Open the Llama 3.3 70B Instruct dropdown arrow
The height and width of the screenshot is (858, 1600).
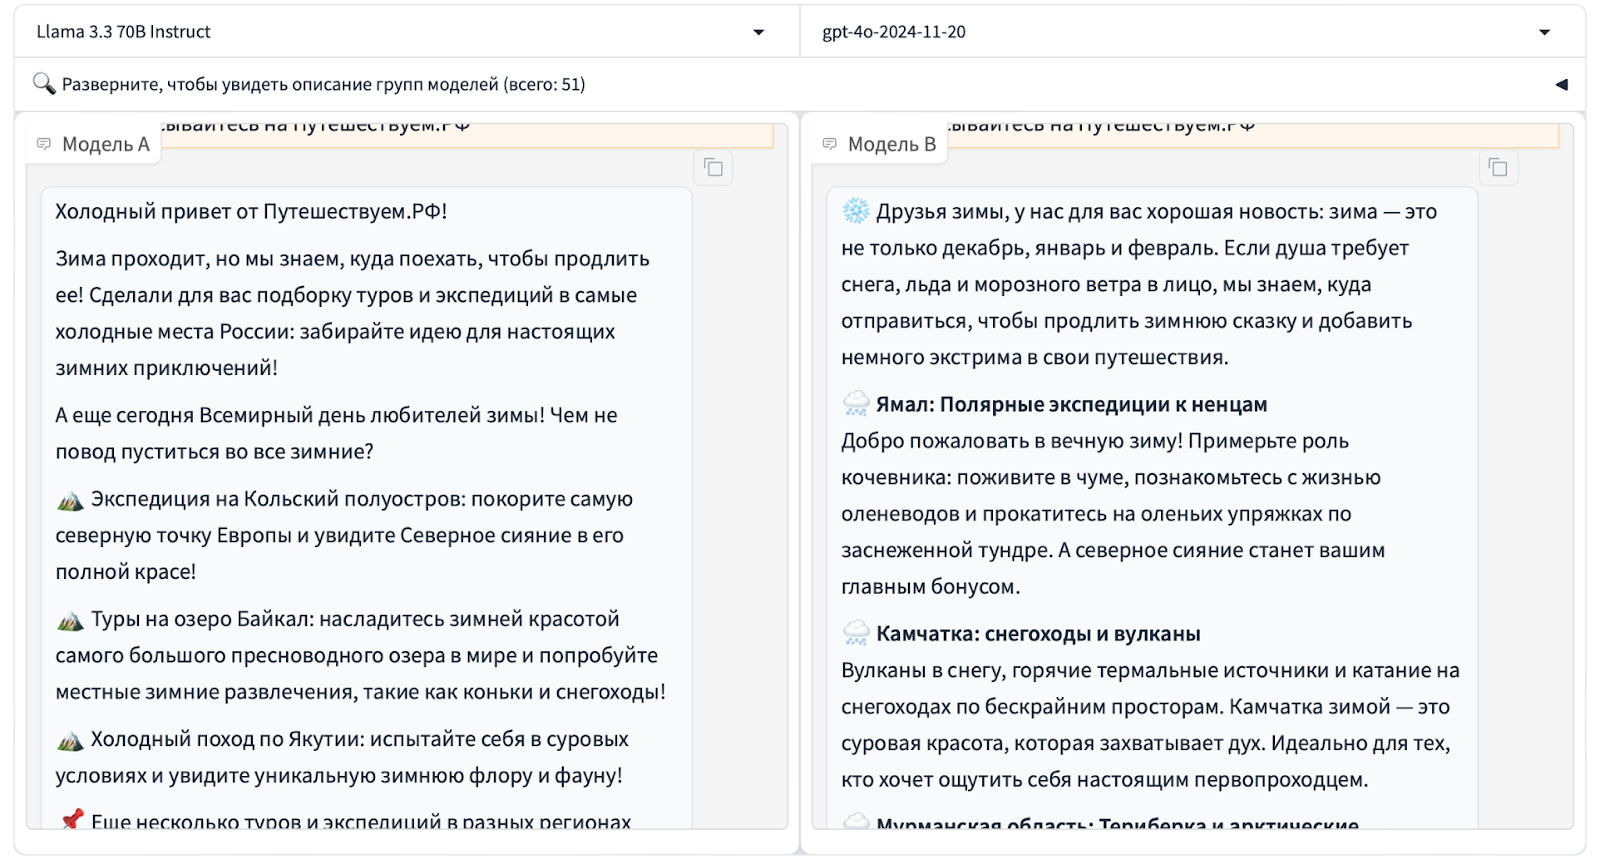[x=758, y=33]
